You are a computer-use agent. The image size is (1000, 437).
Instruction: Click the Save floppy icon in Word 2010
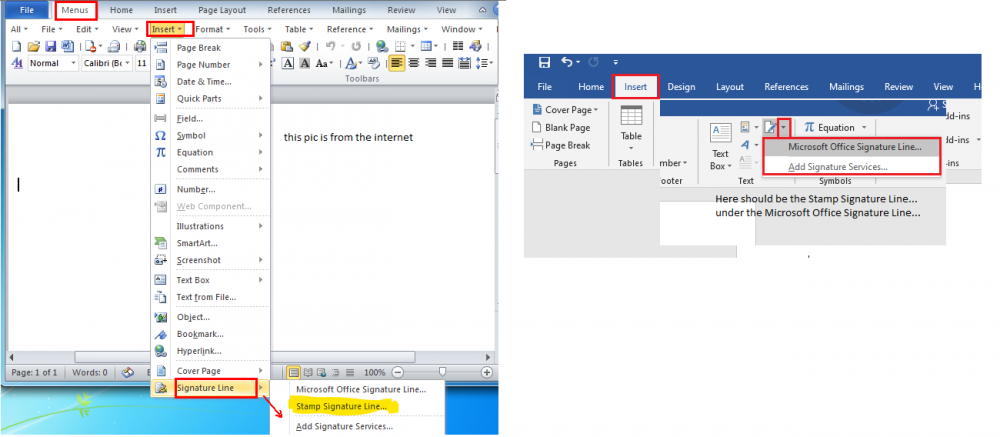50,46
